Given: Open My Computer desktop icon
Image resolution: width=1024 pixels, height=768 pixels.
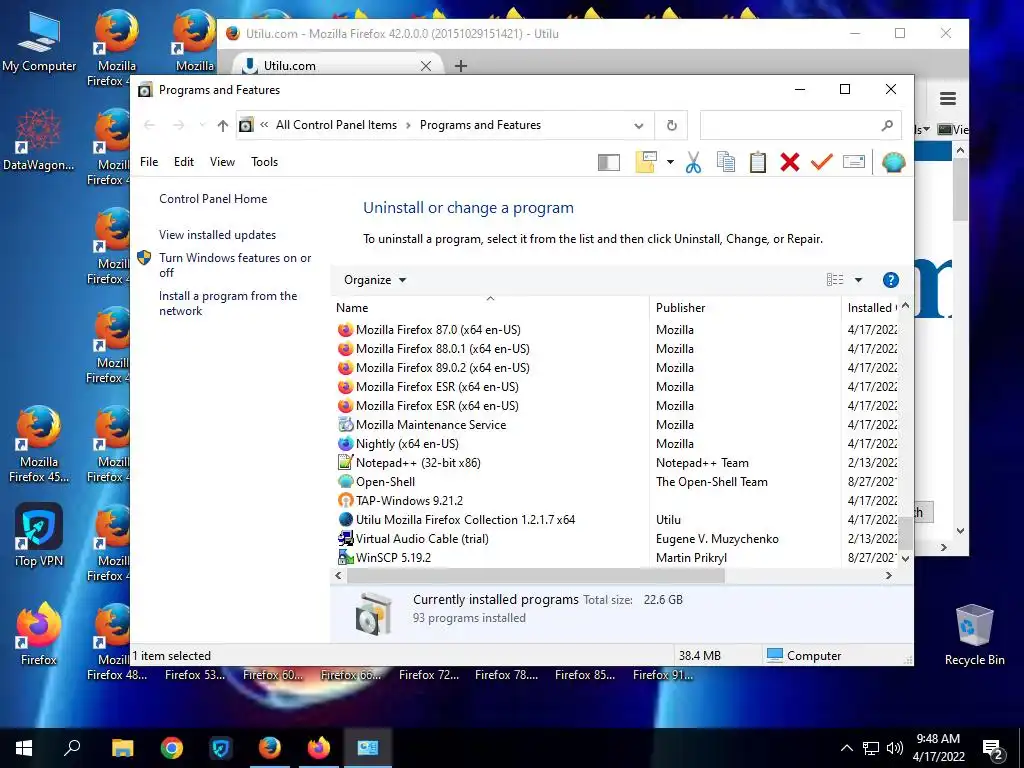Looking at the screenshot, I should tap(39, 42).
